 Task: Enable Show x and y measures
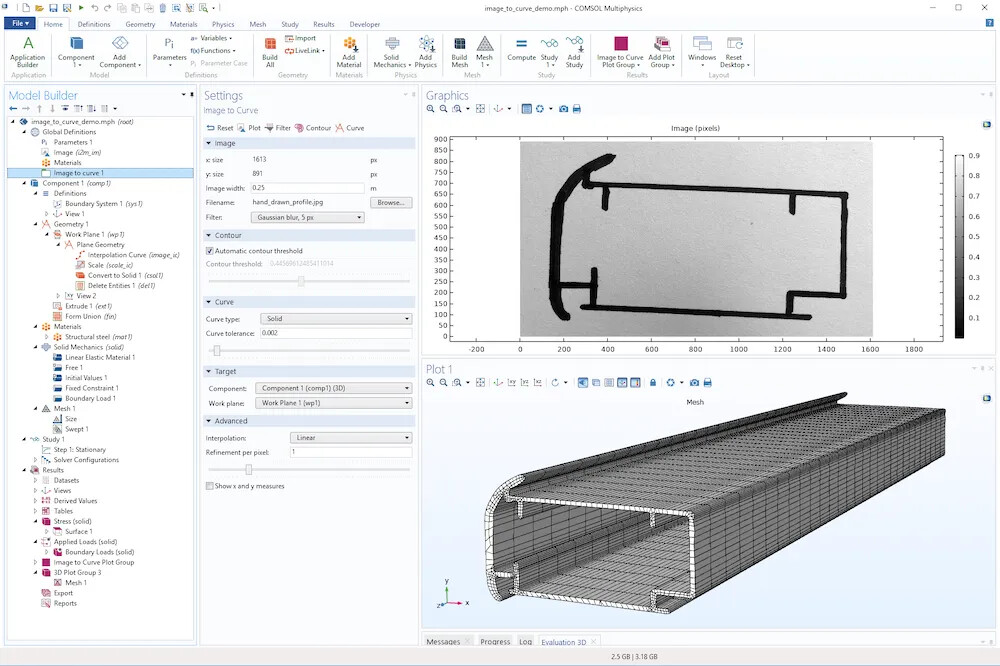(x=210, y=486)
